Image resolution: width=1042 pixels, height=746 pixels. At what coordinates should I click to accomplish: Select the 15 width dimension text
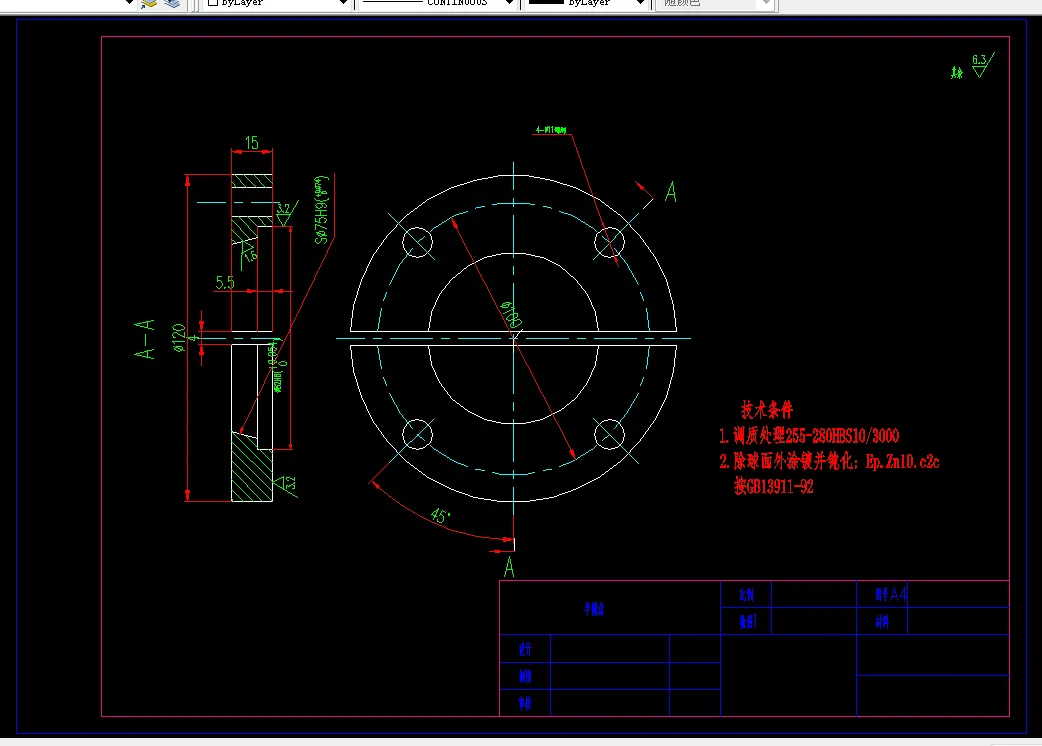point(252,143)
